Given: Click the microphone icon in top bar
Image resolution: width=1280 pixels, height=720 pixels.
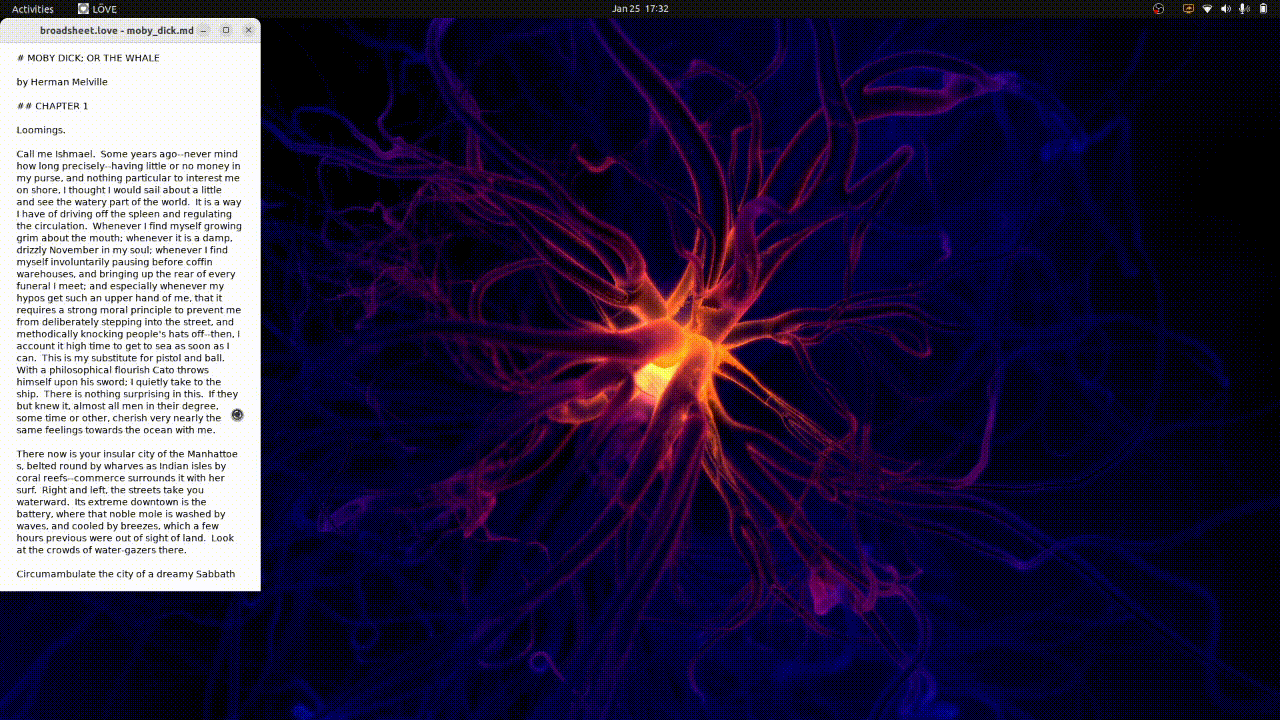Looking at the screenshot, I should coord(1244,9).
